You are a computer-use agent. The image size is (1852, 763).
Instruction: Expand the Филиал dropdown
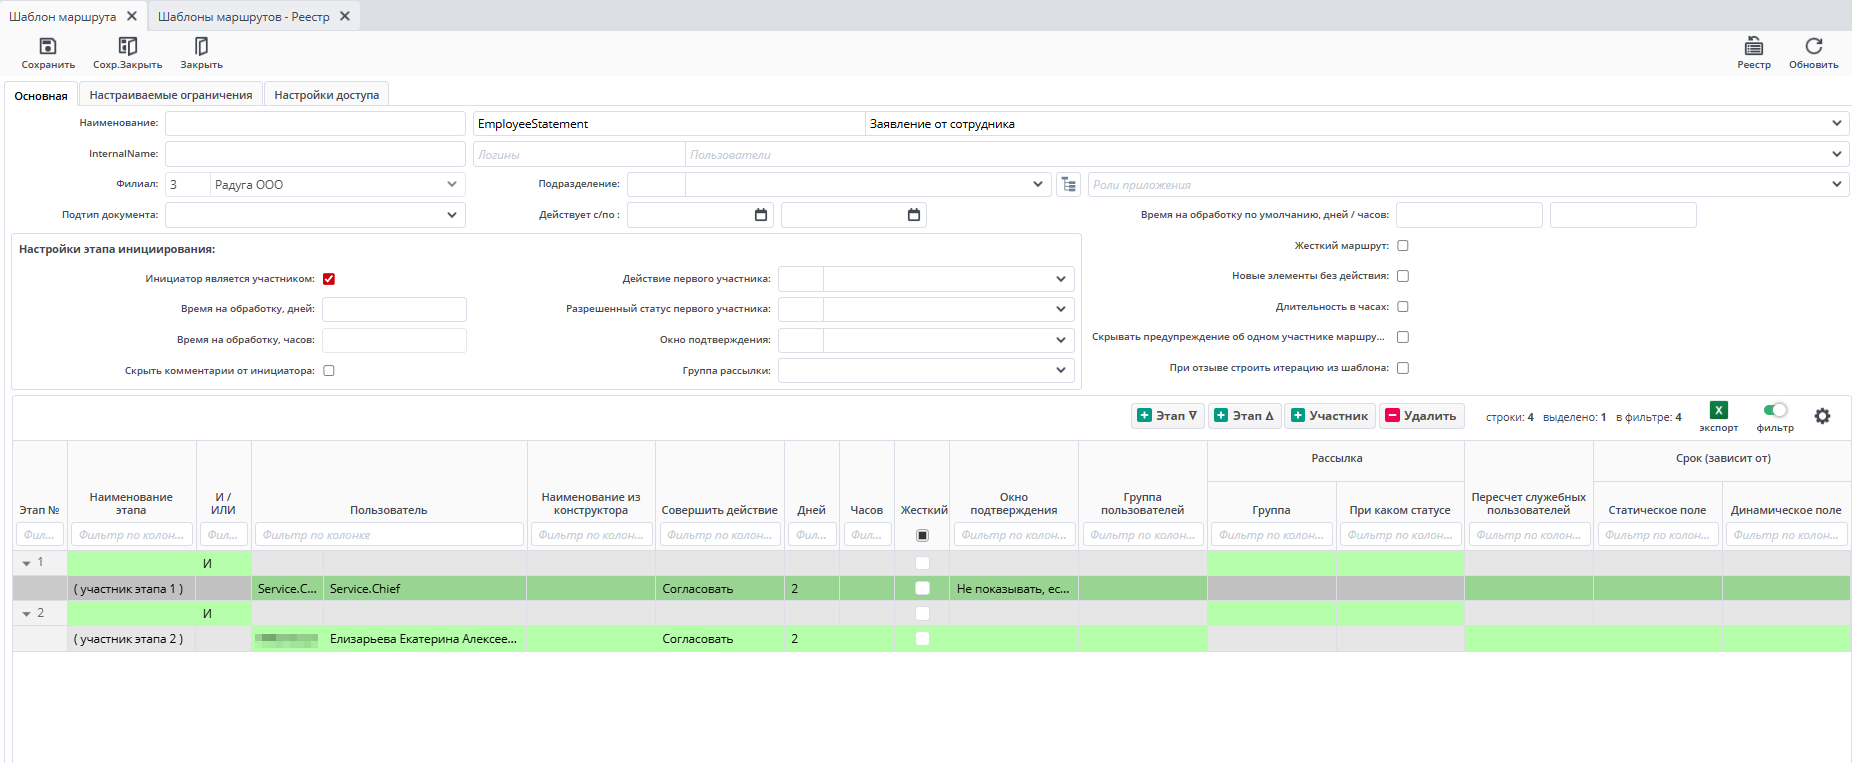(451, 185)
